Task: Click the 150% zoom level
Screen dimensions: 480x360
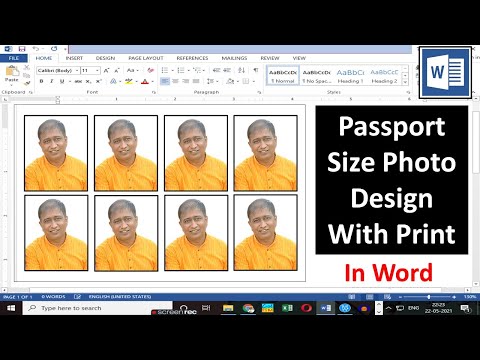Action: tap(470, 297)
